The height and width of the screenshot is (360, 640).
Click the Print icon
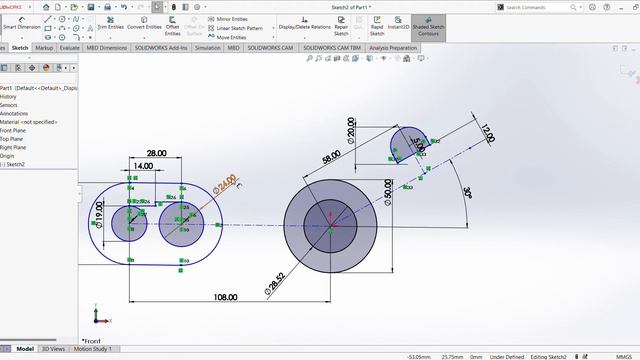tap(107, 7)
